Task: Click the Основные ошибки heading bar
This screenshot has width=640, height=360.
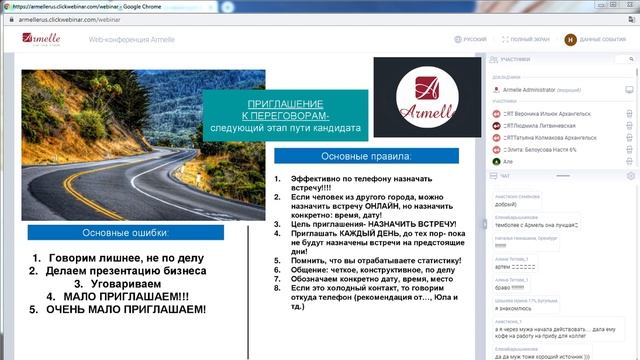Action: coord(126,233)
